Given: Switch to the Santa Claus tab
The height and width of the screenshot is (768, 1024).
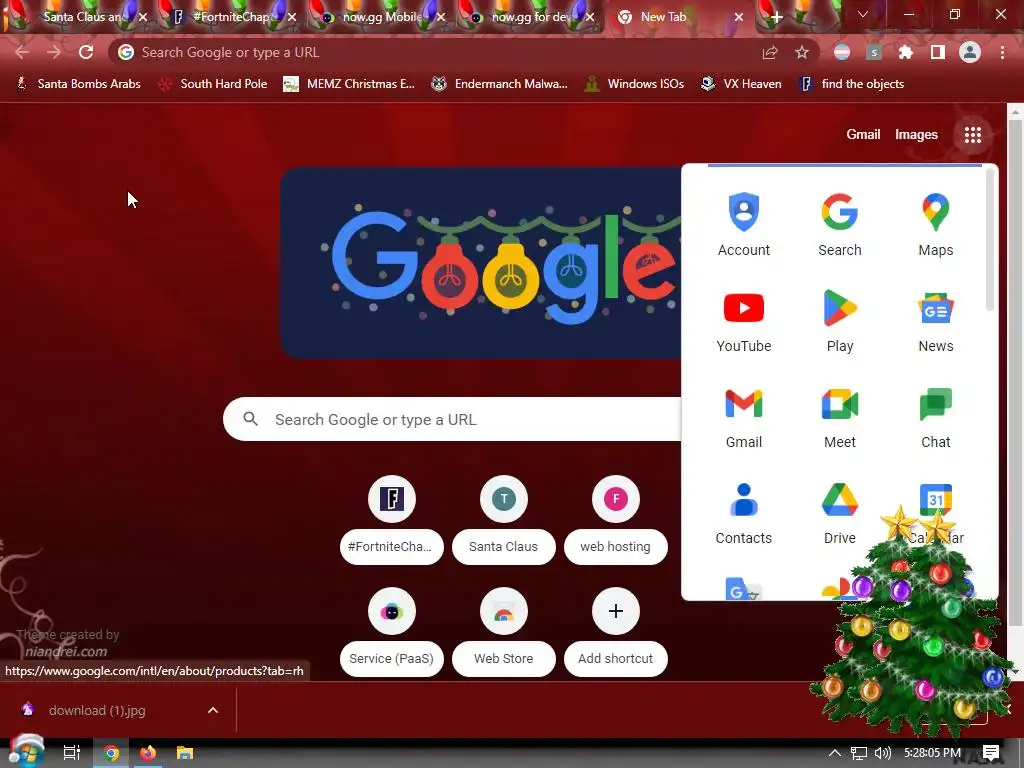Looking at the screenshot, I should click(x=82, y=17).
